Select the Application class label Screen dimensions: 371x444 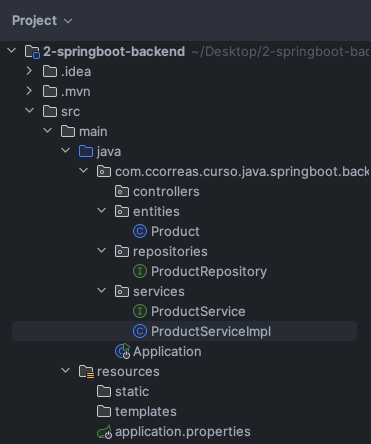tap(167, 352)
